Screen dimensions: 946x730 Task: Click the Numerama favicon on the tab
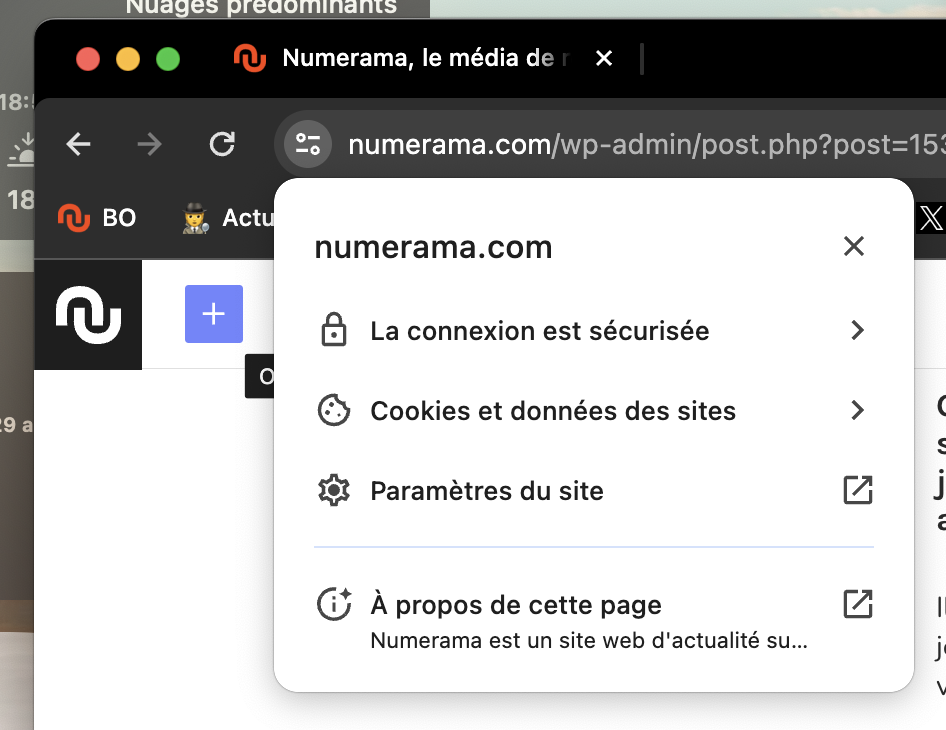click(250, 59)
